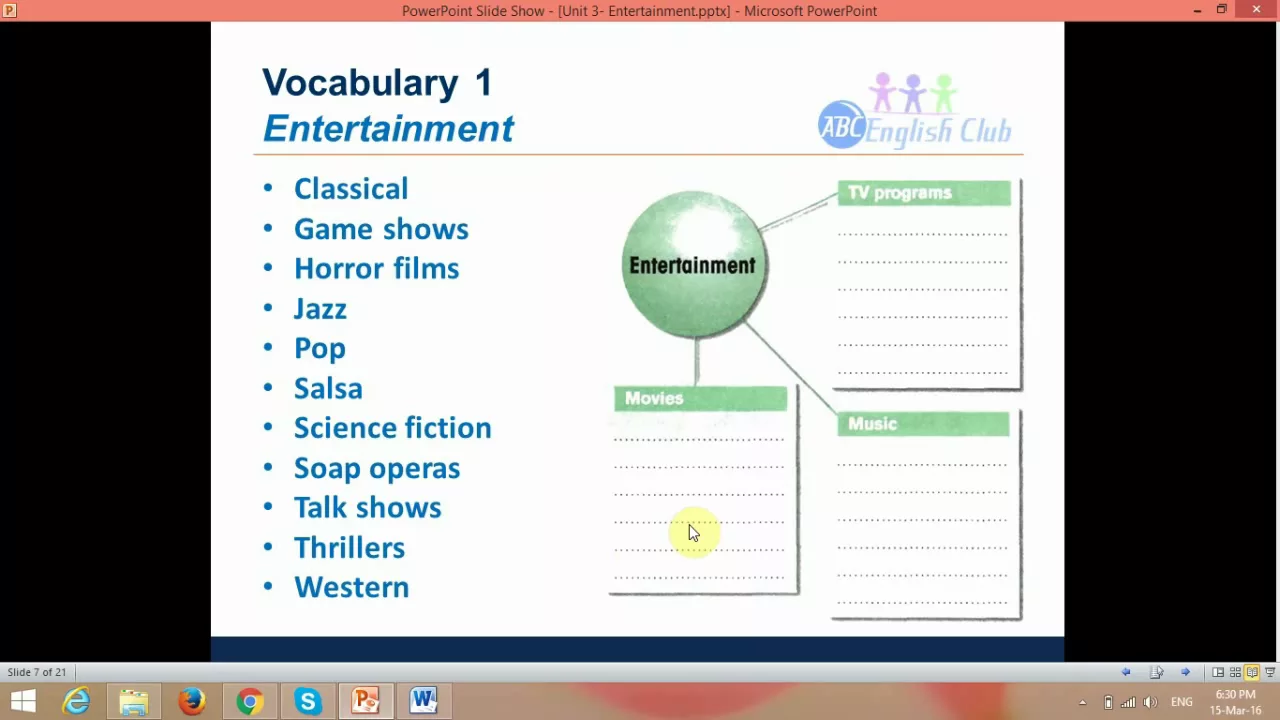This screenshot has width=1280, height=720.
Task: Click the green Entertainment sphere
Action: [693, 265]
